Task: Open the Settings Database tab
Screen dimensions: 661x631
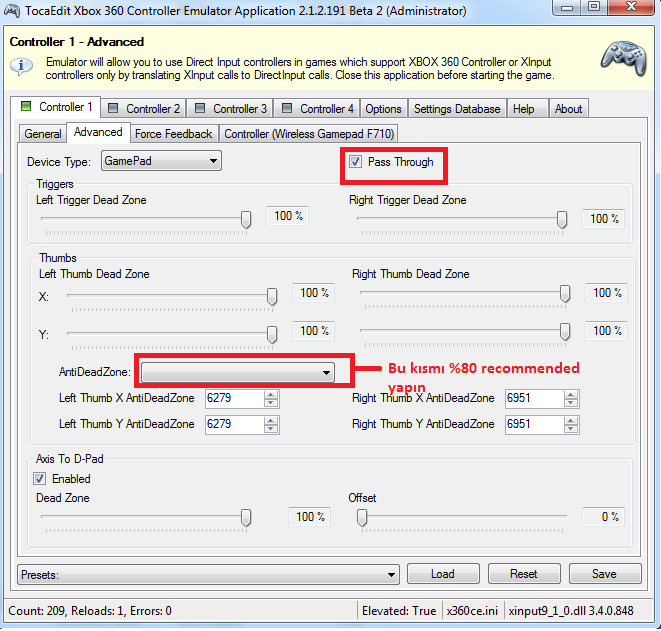Action: 457,109
